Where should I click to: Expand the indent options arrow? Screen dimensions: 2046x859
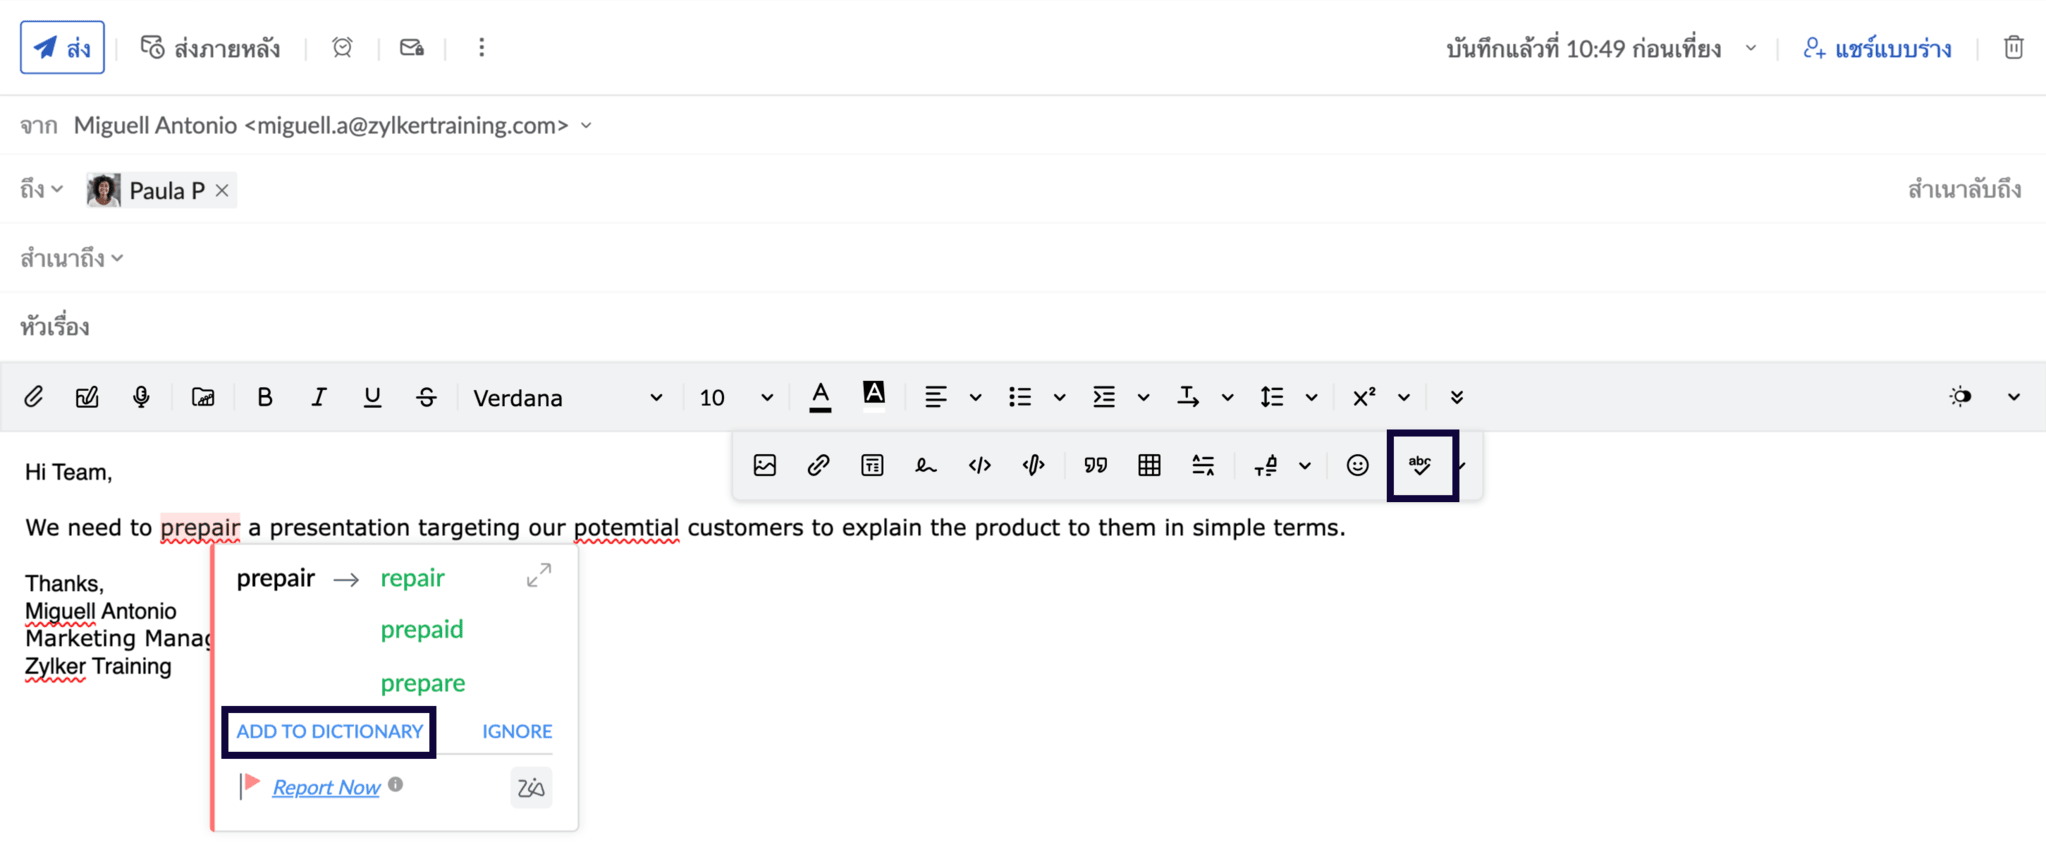pos(1143,397)
